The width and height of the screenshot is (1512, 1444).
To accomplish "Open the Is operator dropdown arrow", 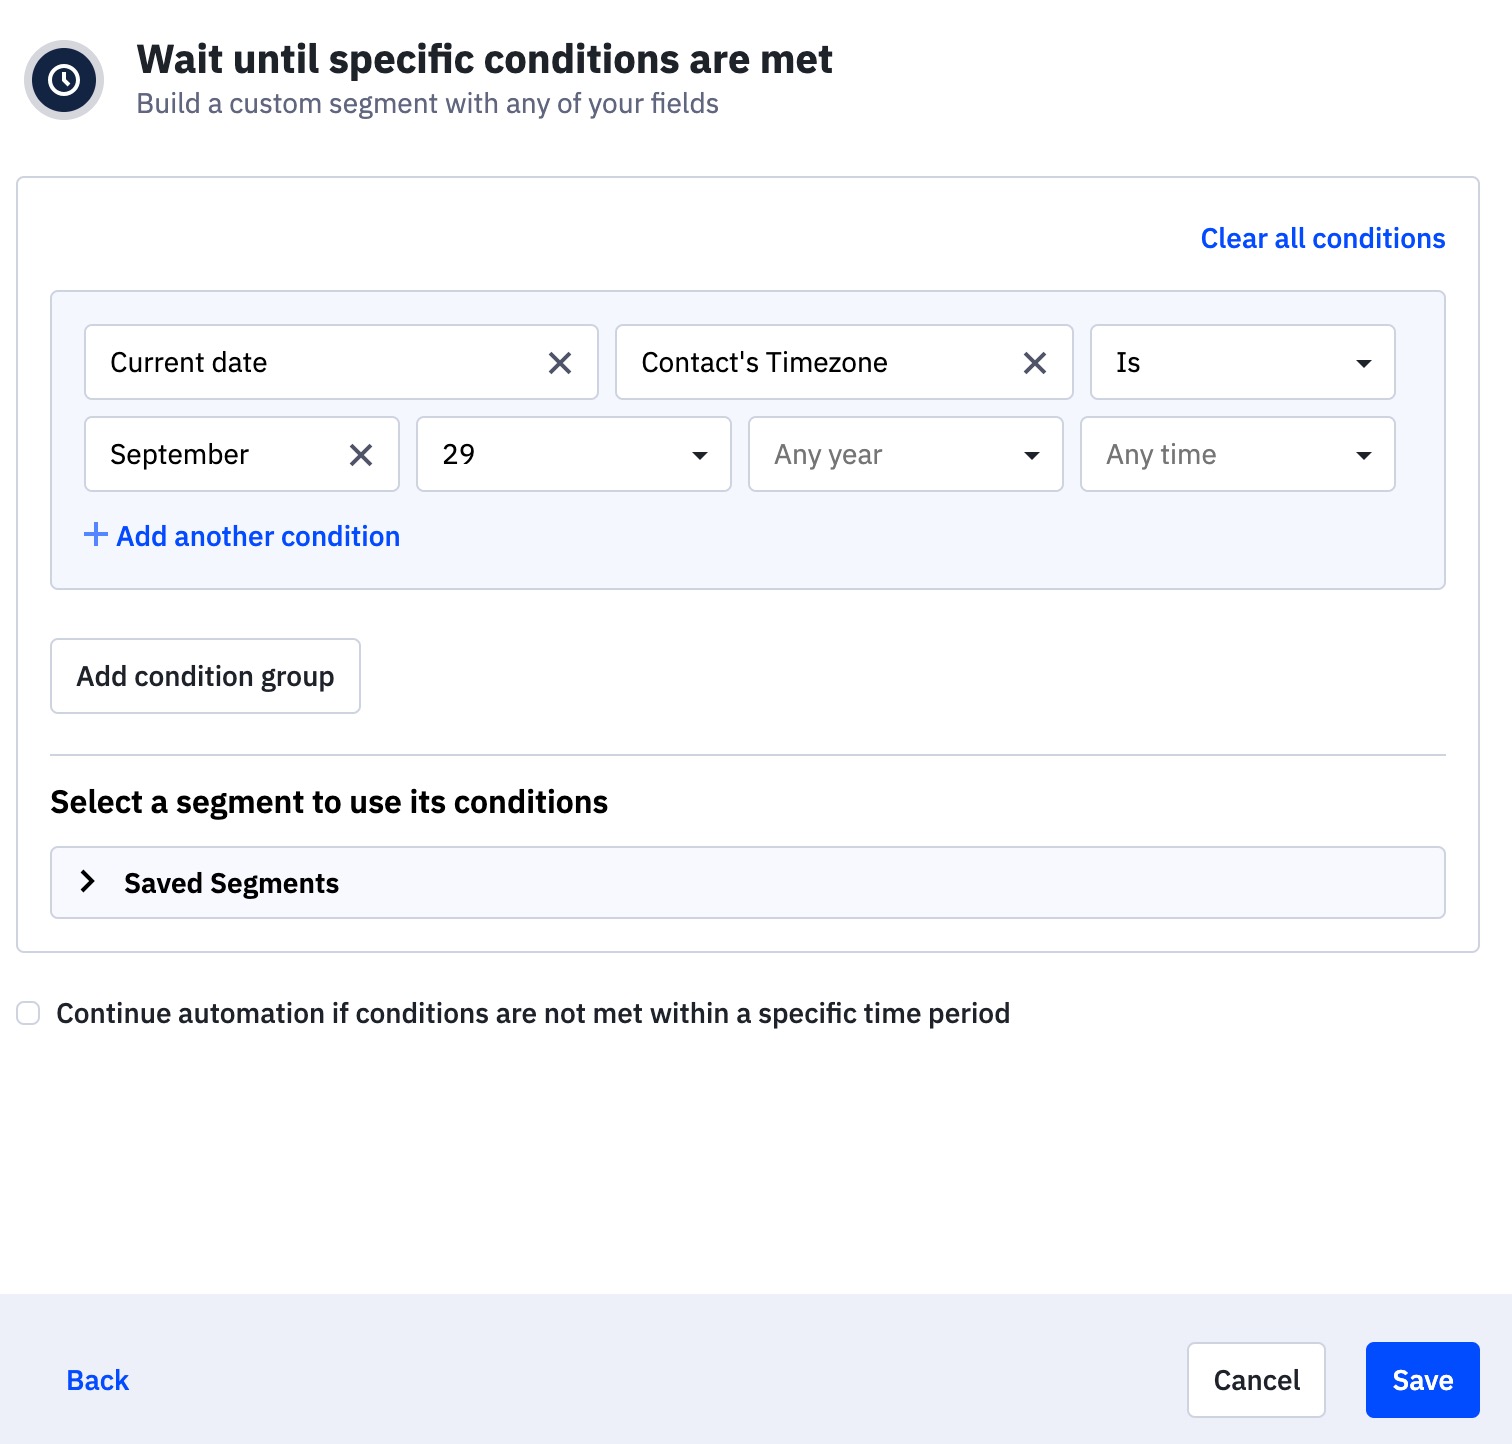I will tap(1363, 363).
